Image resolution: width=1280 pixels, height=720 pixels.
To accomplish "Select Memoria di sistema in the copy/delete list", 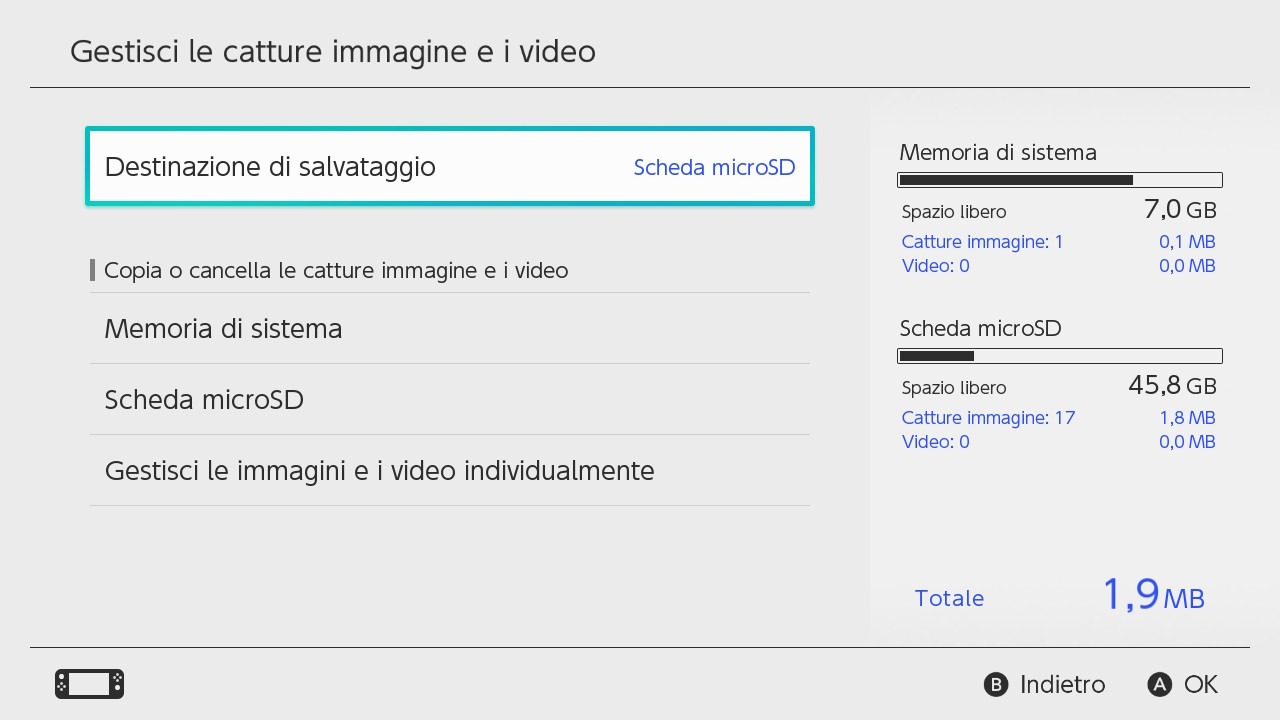I will tap(223, 329).
